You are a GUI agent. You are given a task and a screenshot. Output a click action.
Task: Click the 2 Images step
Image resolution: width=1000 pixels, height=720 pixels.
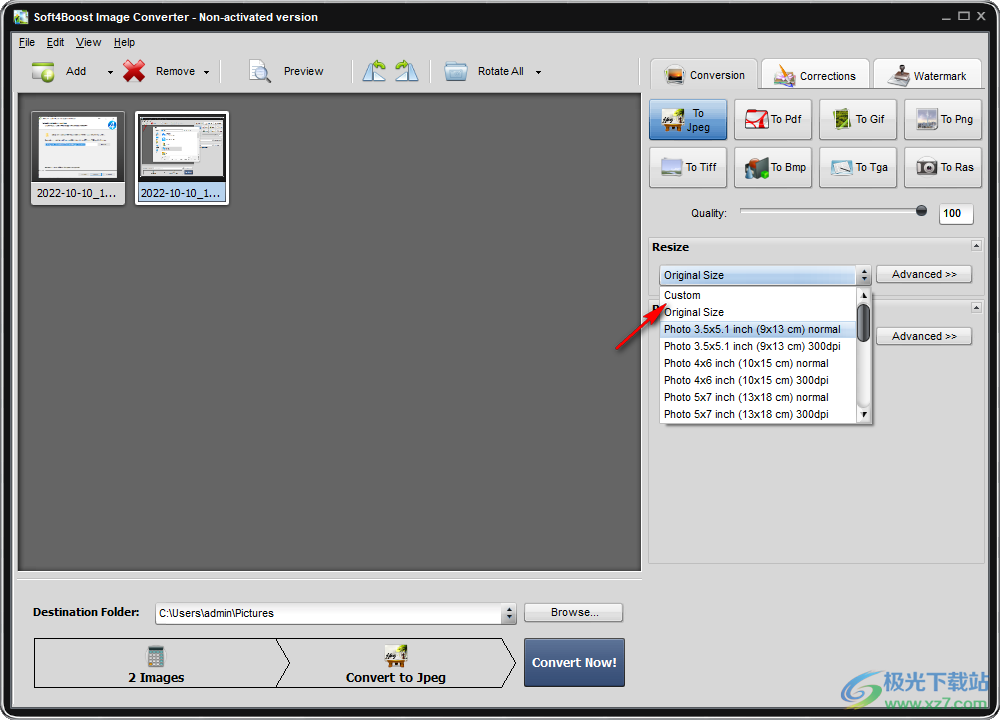(x=156, y=663)
